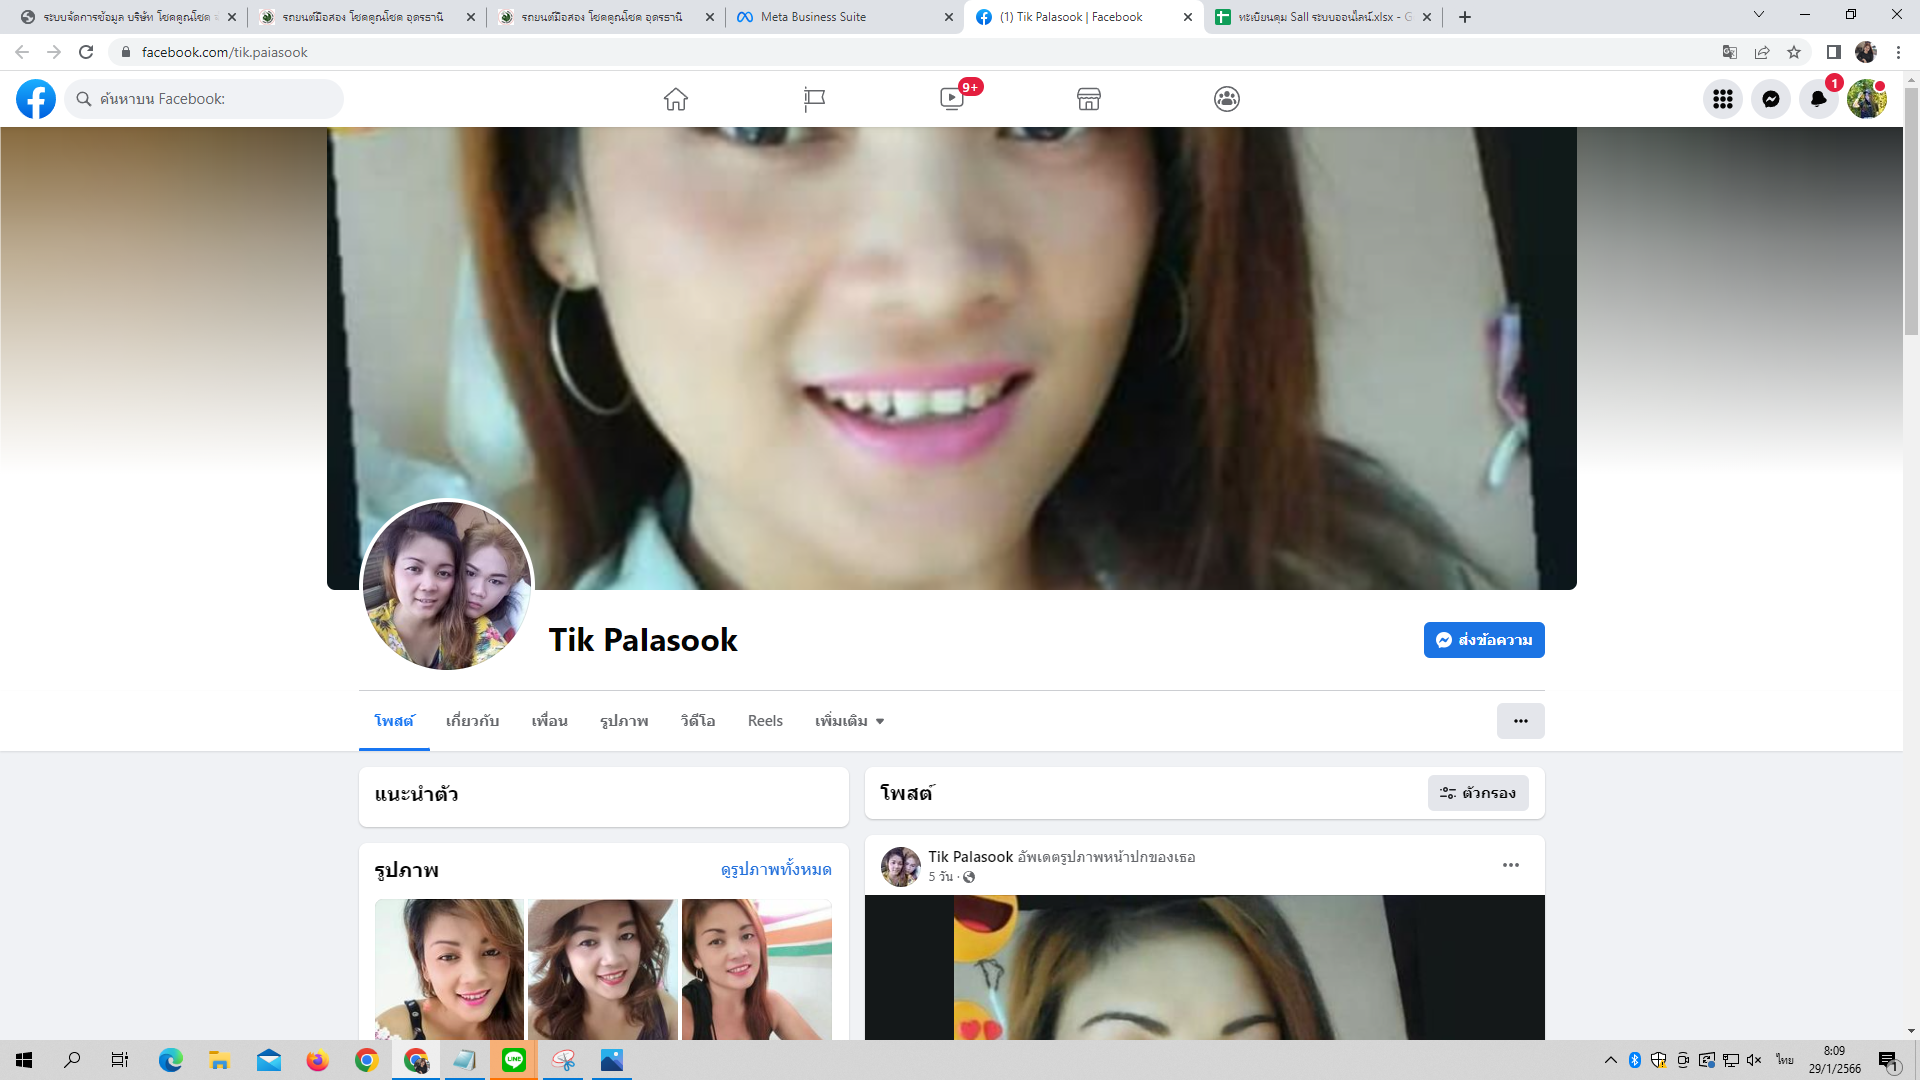The image size is (1920, 1080).
Task: Go to Facebook Home icon
Action: pos(676,99)
